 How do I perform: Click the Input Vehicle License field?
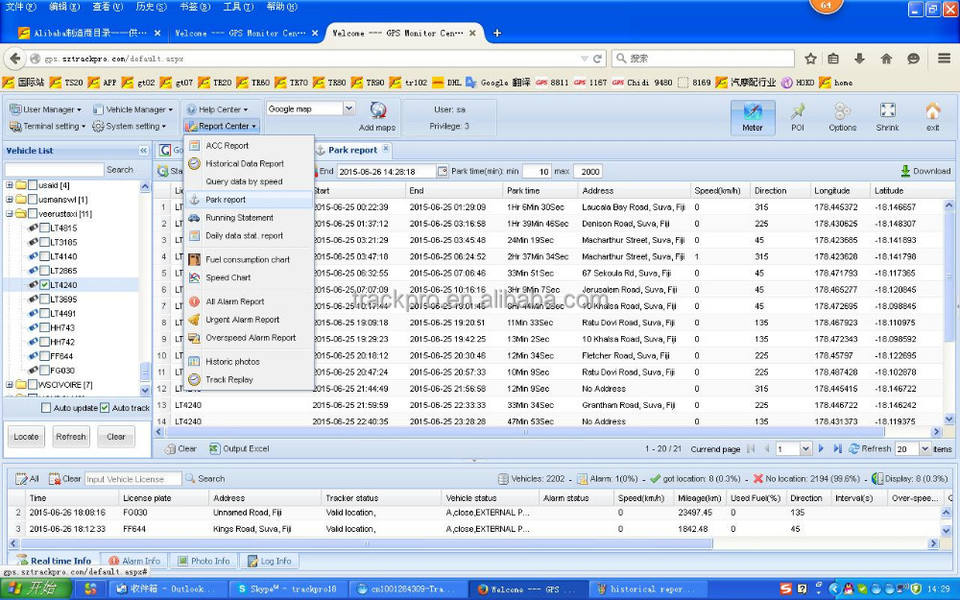[132, 479]
